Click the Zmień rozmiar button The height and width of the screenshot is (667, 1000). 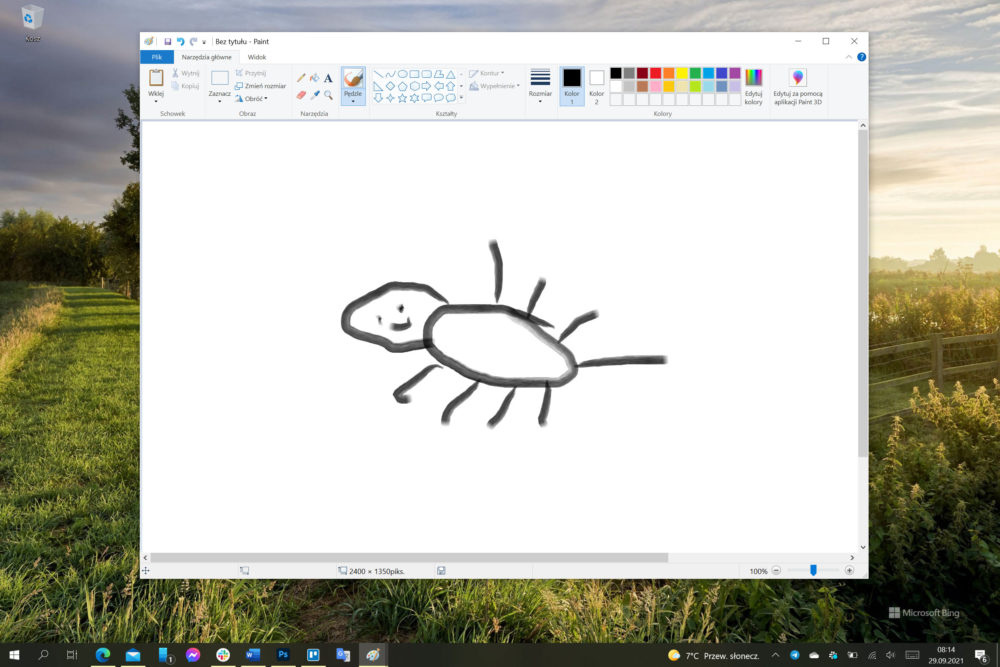[x=260, y=86]
